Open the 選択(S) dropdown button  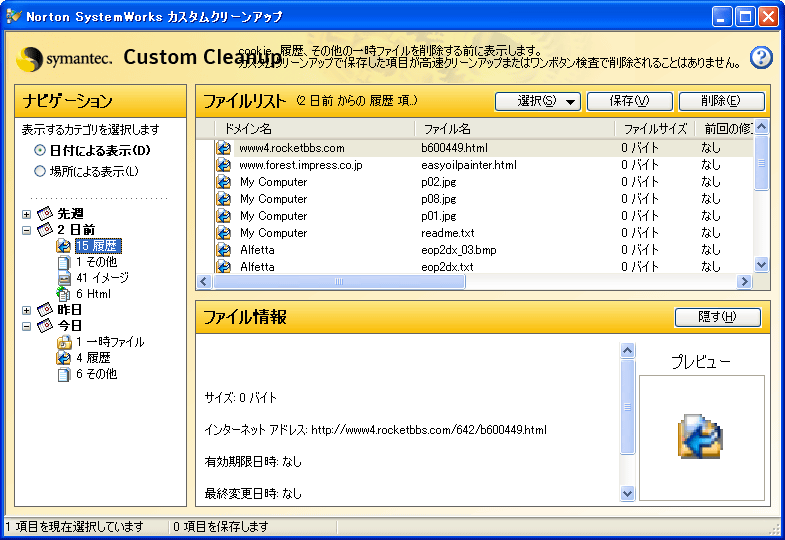[x=538, y=101]
